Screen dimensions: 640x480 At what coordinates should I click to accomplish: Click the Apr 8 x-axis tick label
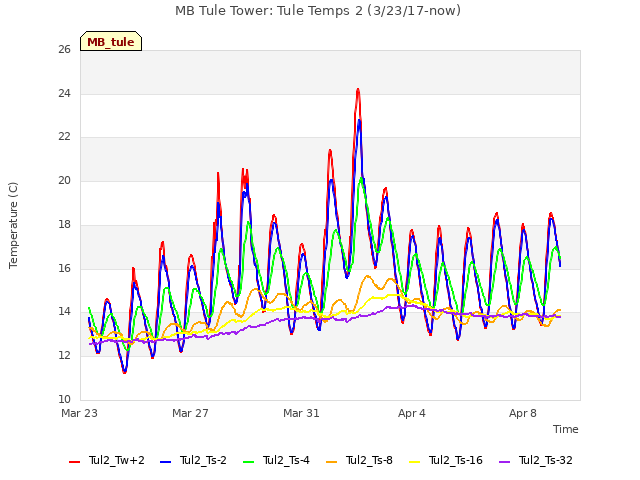pos(523,413)
